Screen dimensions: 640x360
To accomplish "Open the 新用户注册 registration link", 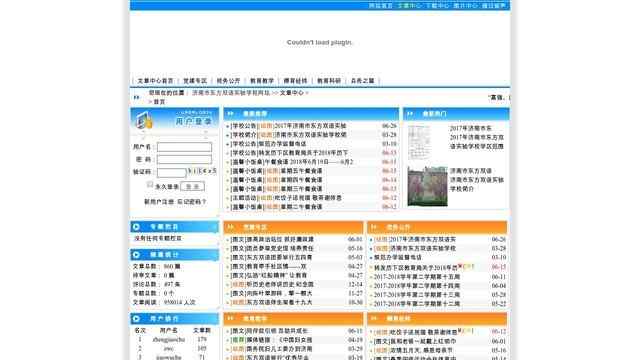I will 159,202.
